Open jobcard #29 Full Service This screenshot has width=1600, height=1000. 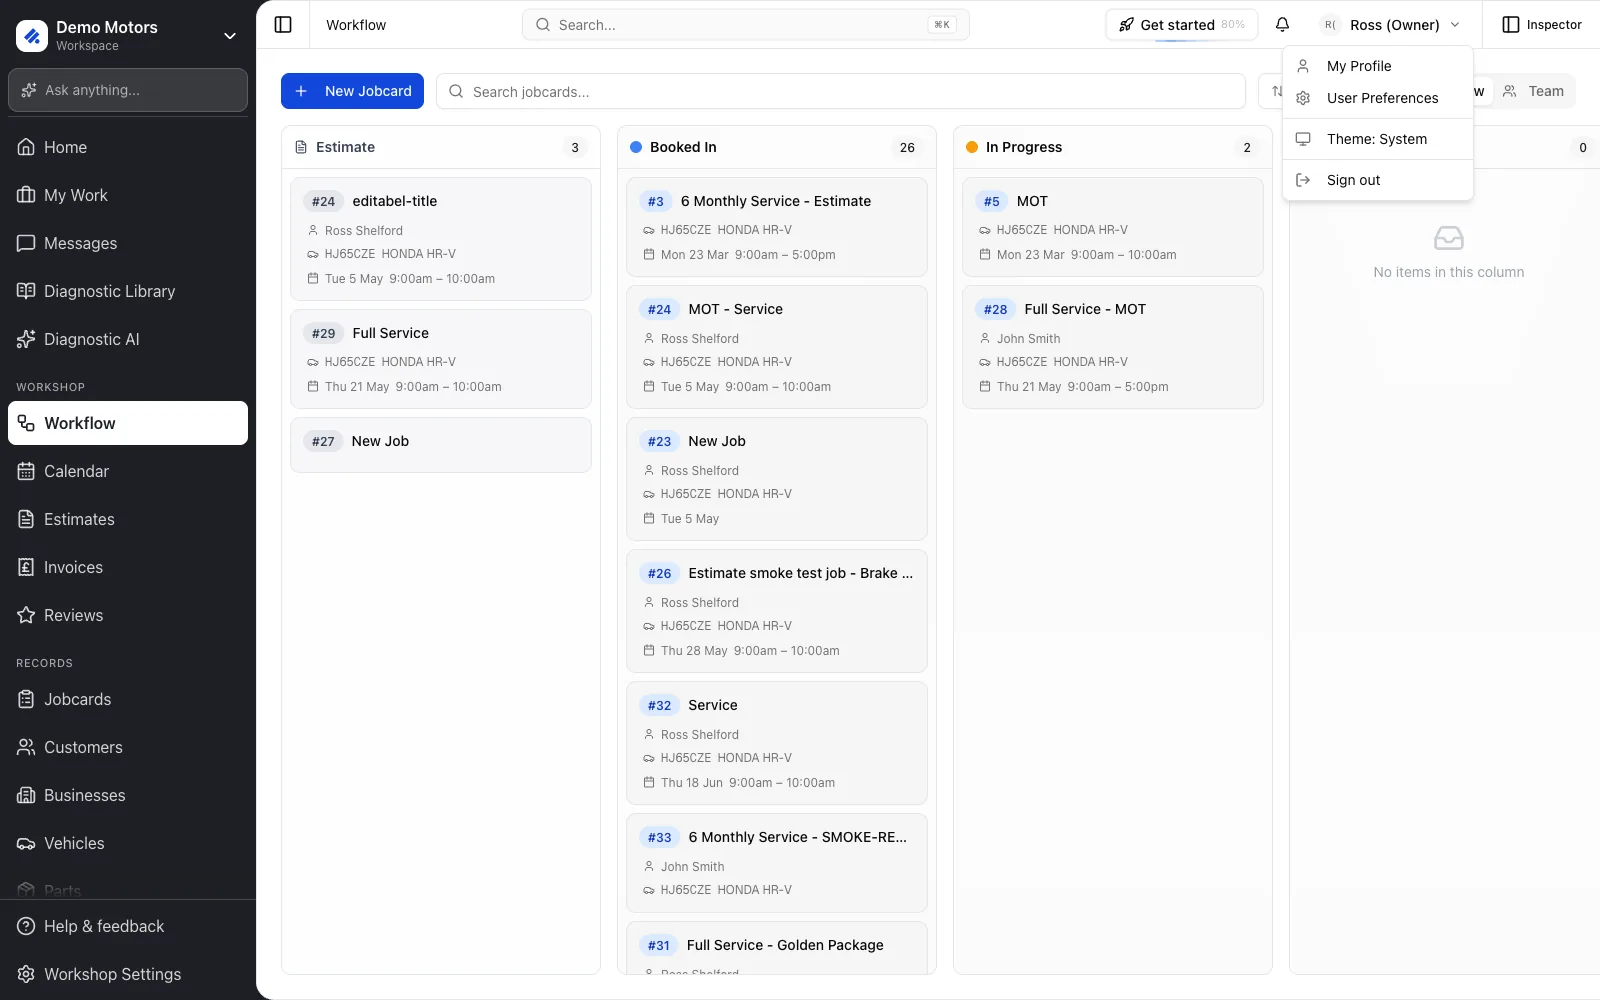click(441, 359)
